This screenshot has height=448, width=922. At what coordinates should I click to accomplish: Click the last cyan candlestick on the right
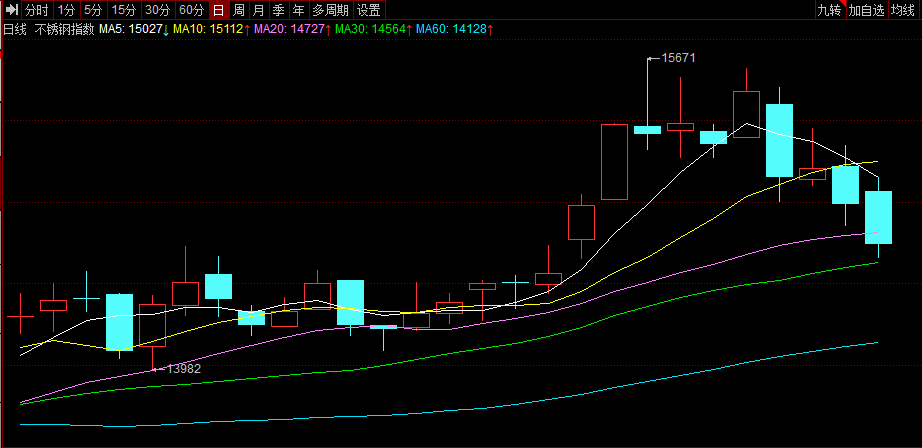(878, 217)
